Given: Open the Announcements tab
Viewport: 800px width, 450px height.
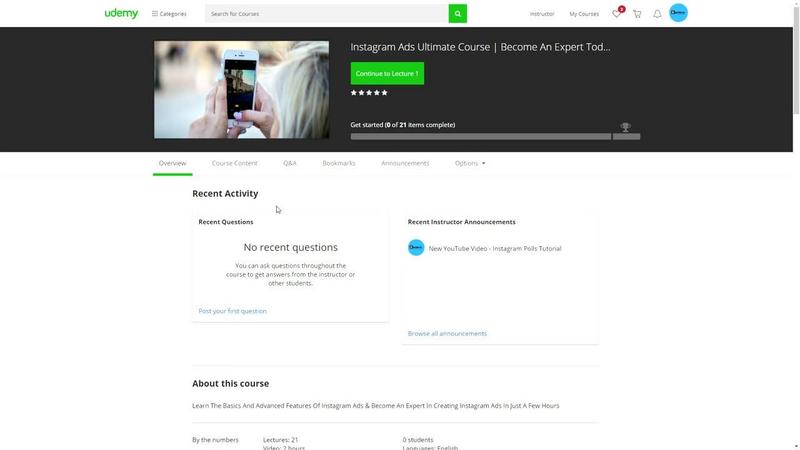Looking at the screenshot, I should 405,163.
